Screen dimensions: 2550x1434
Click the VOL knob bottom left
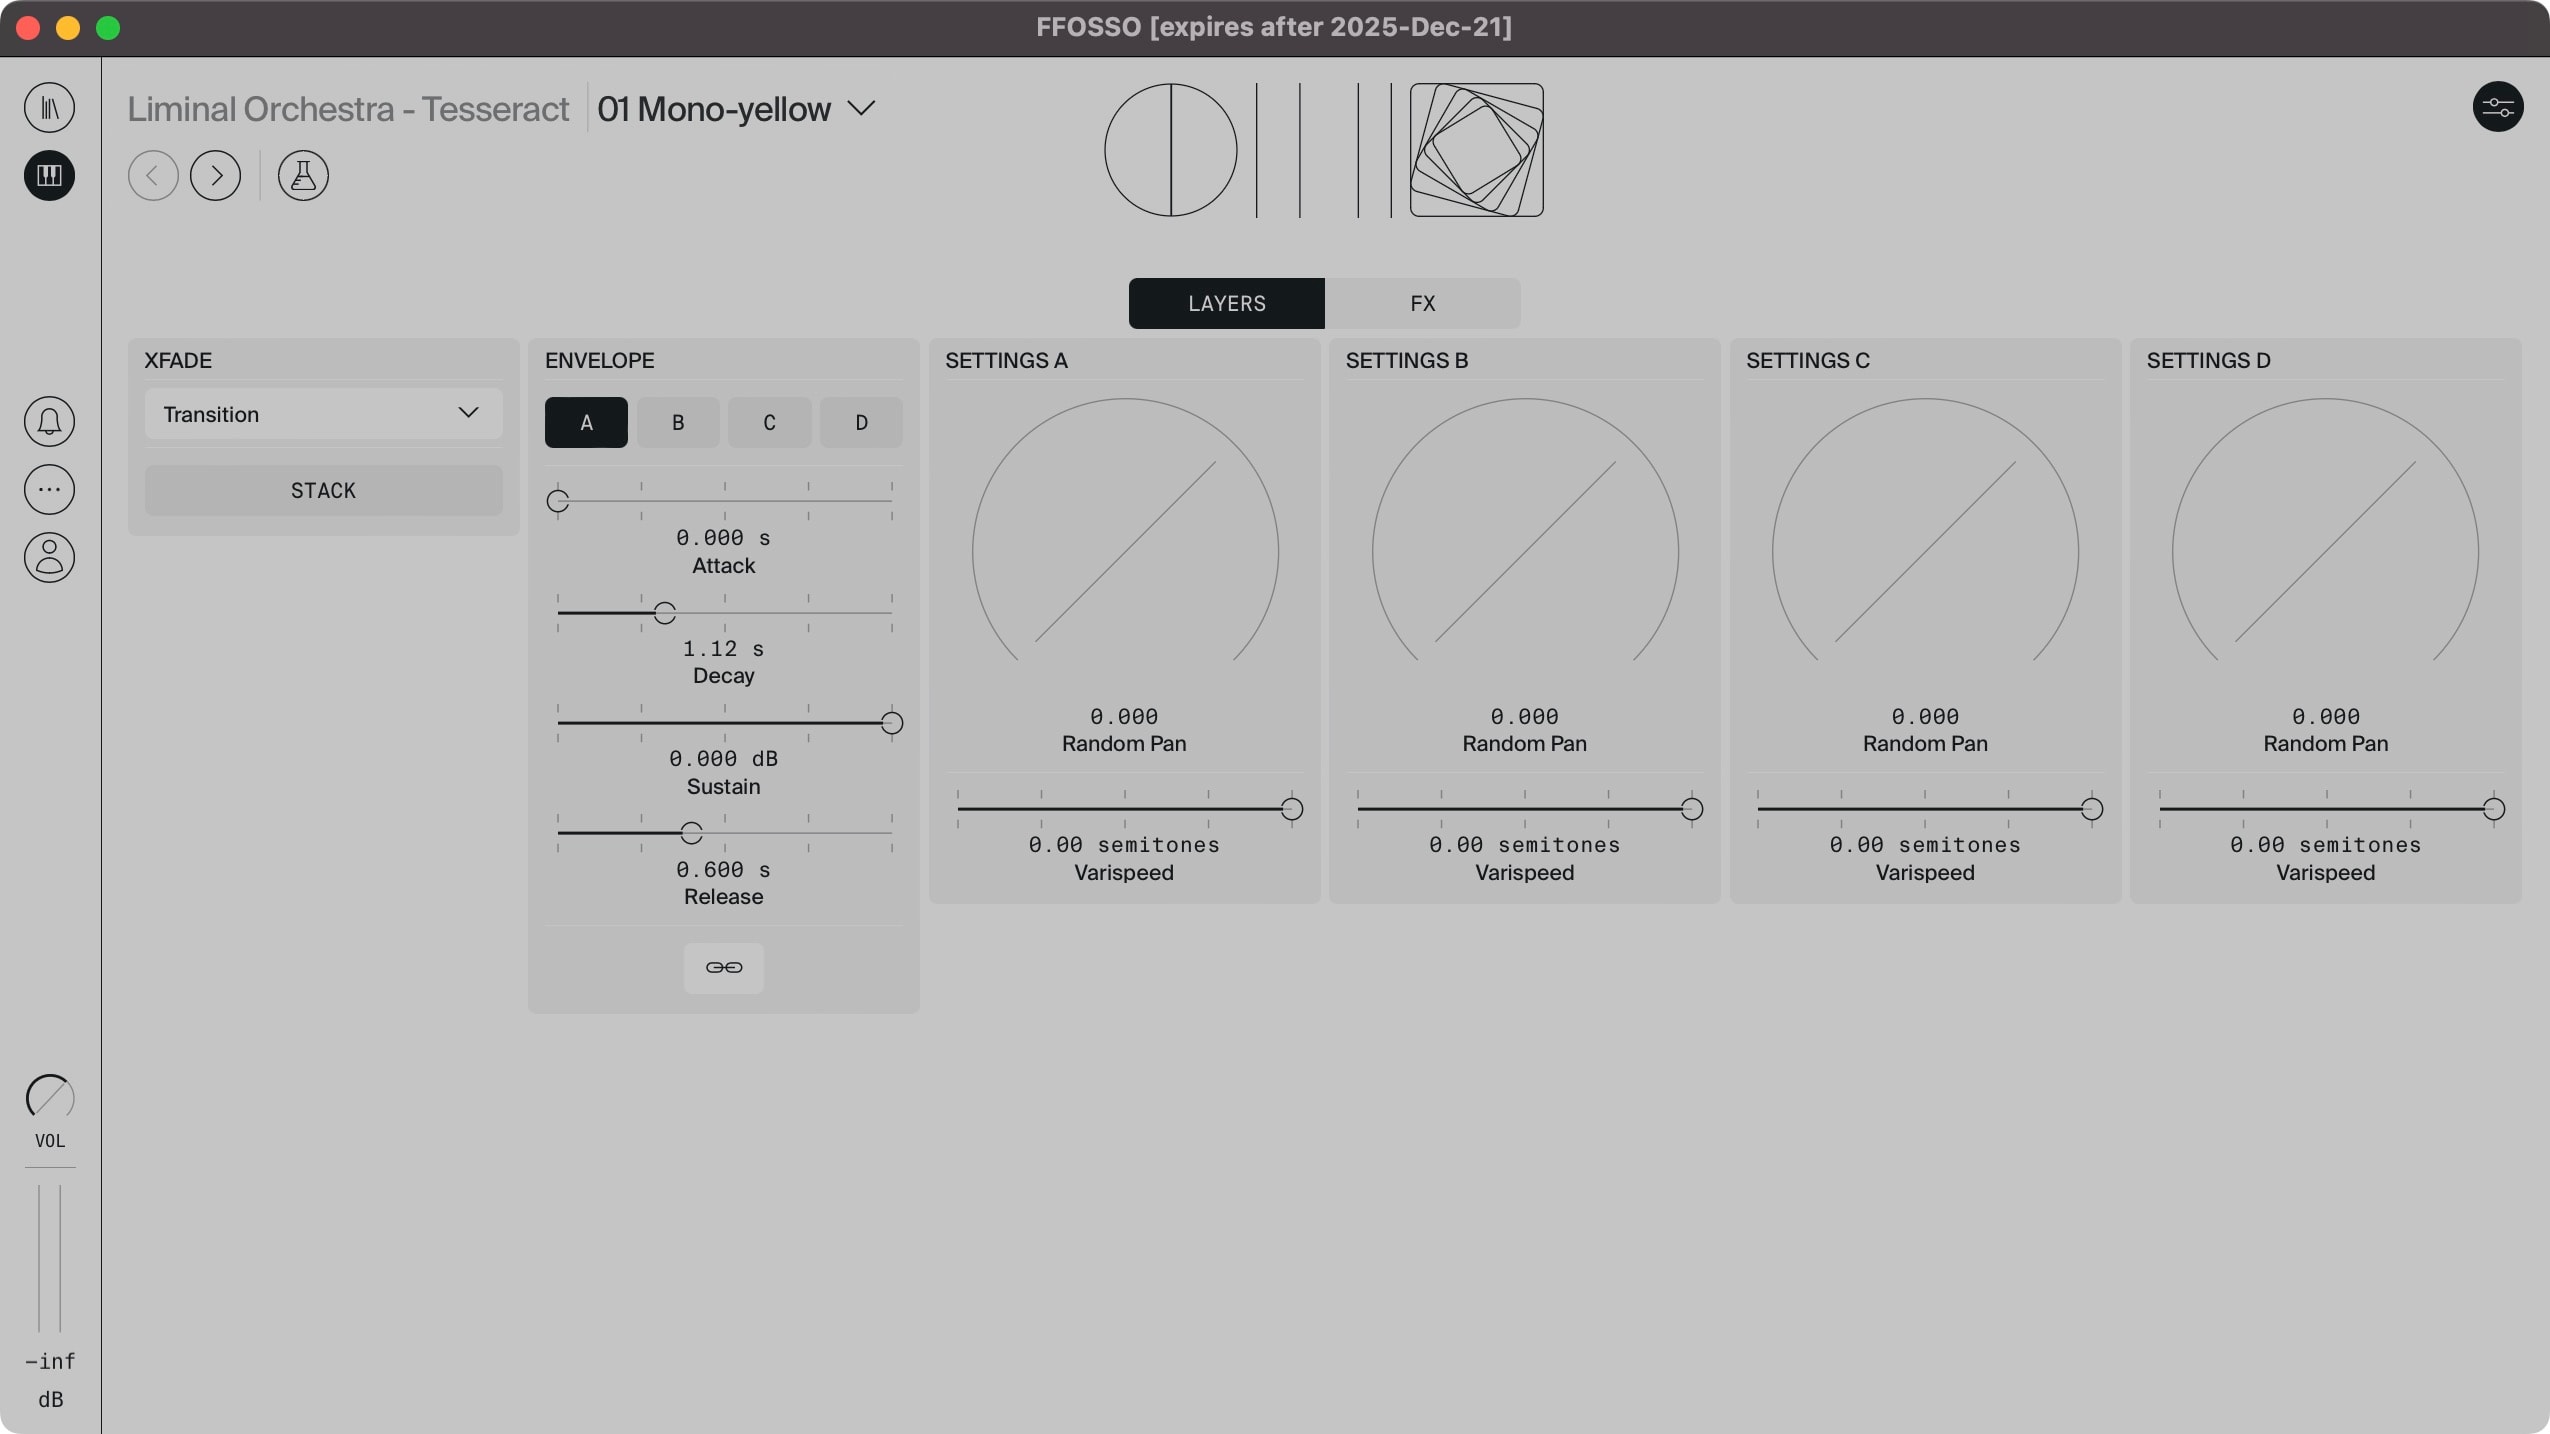tap(49, 1096)
